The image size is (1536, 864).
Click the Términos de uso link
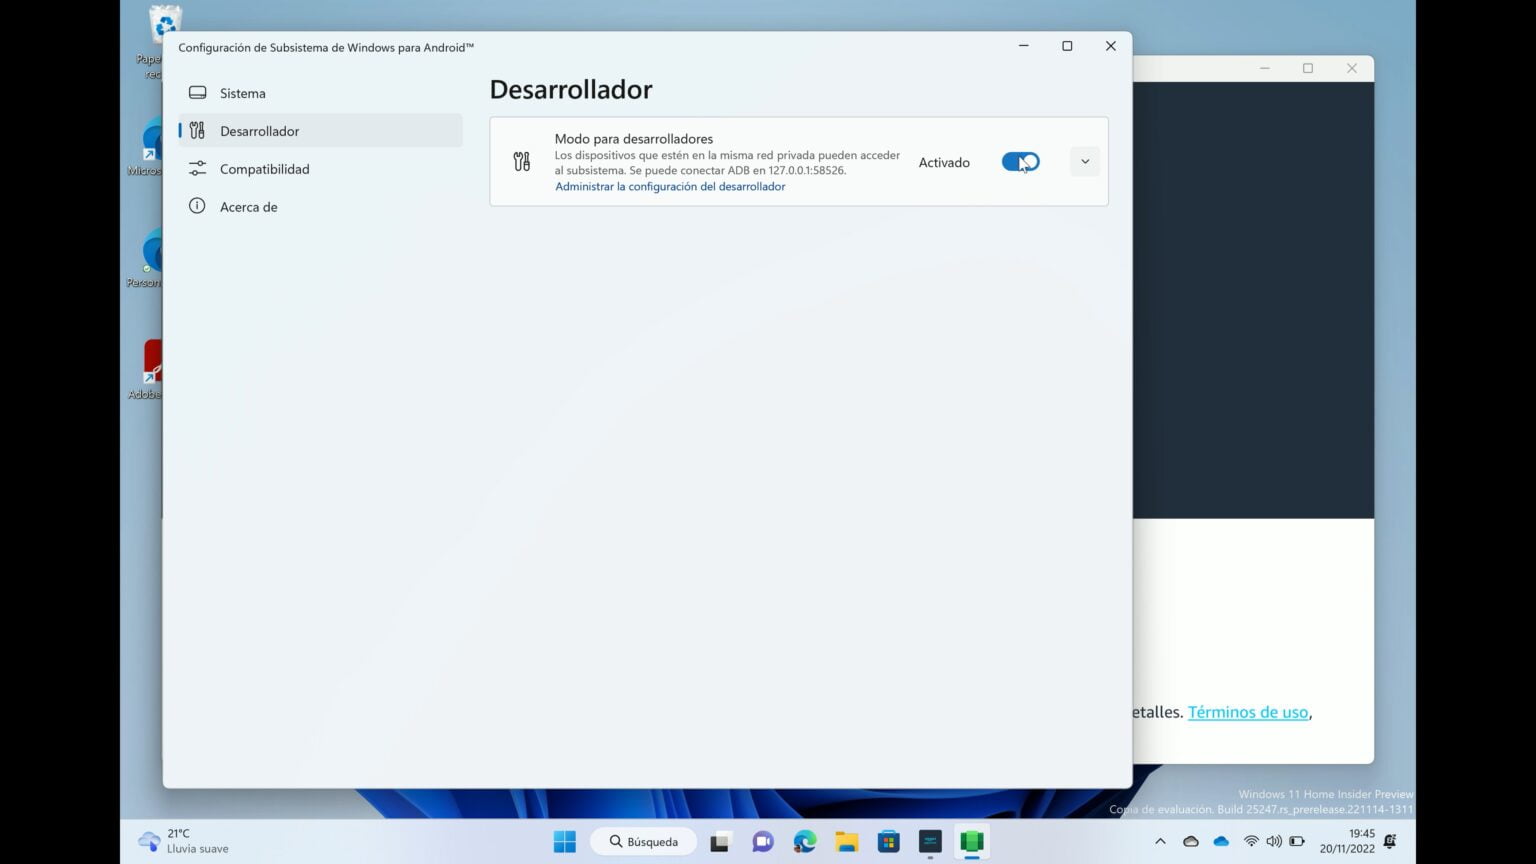point(1247,712)
